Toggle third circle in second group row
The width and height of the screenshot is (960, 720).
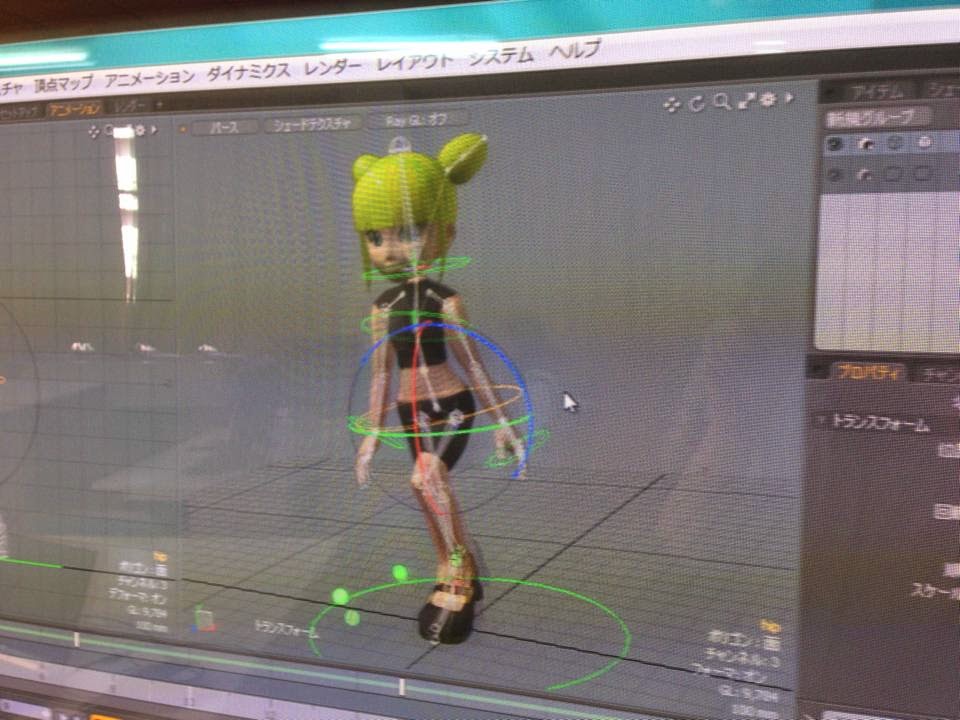[x=893, y=174]
